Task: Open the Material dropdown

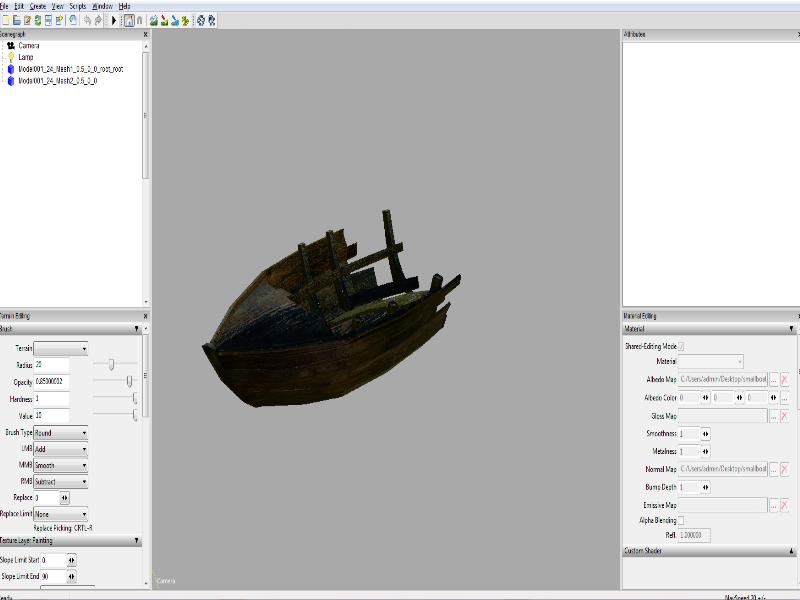Action: 712,361
